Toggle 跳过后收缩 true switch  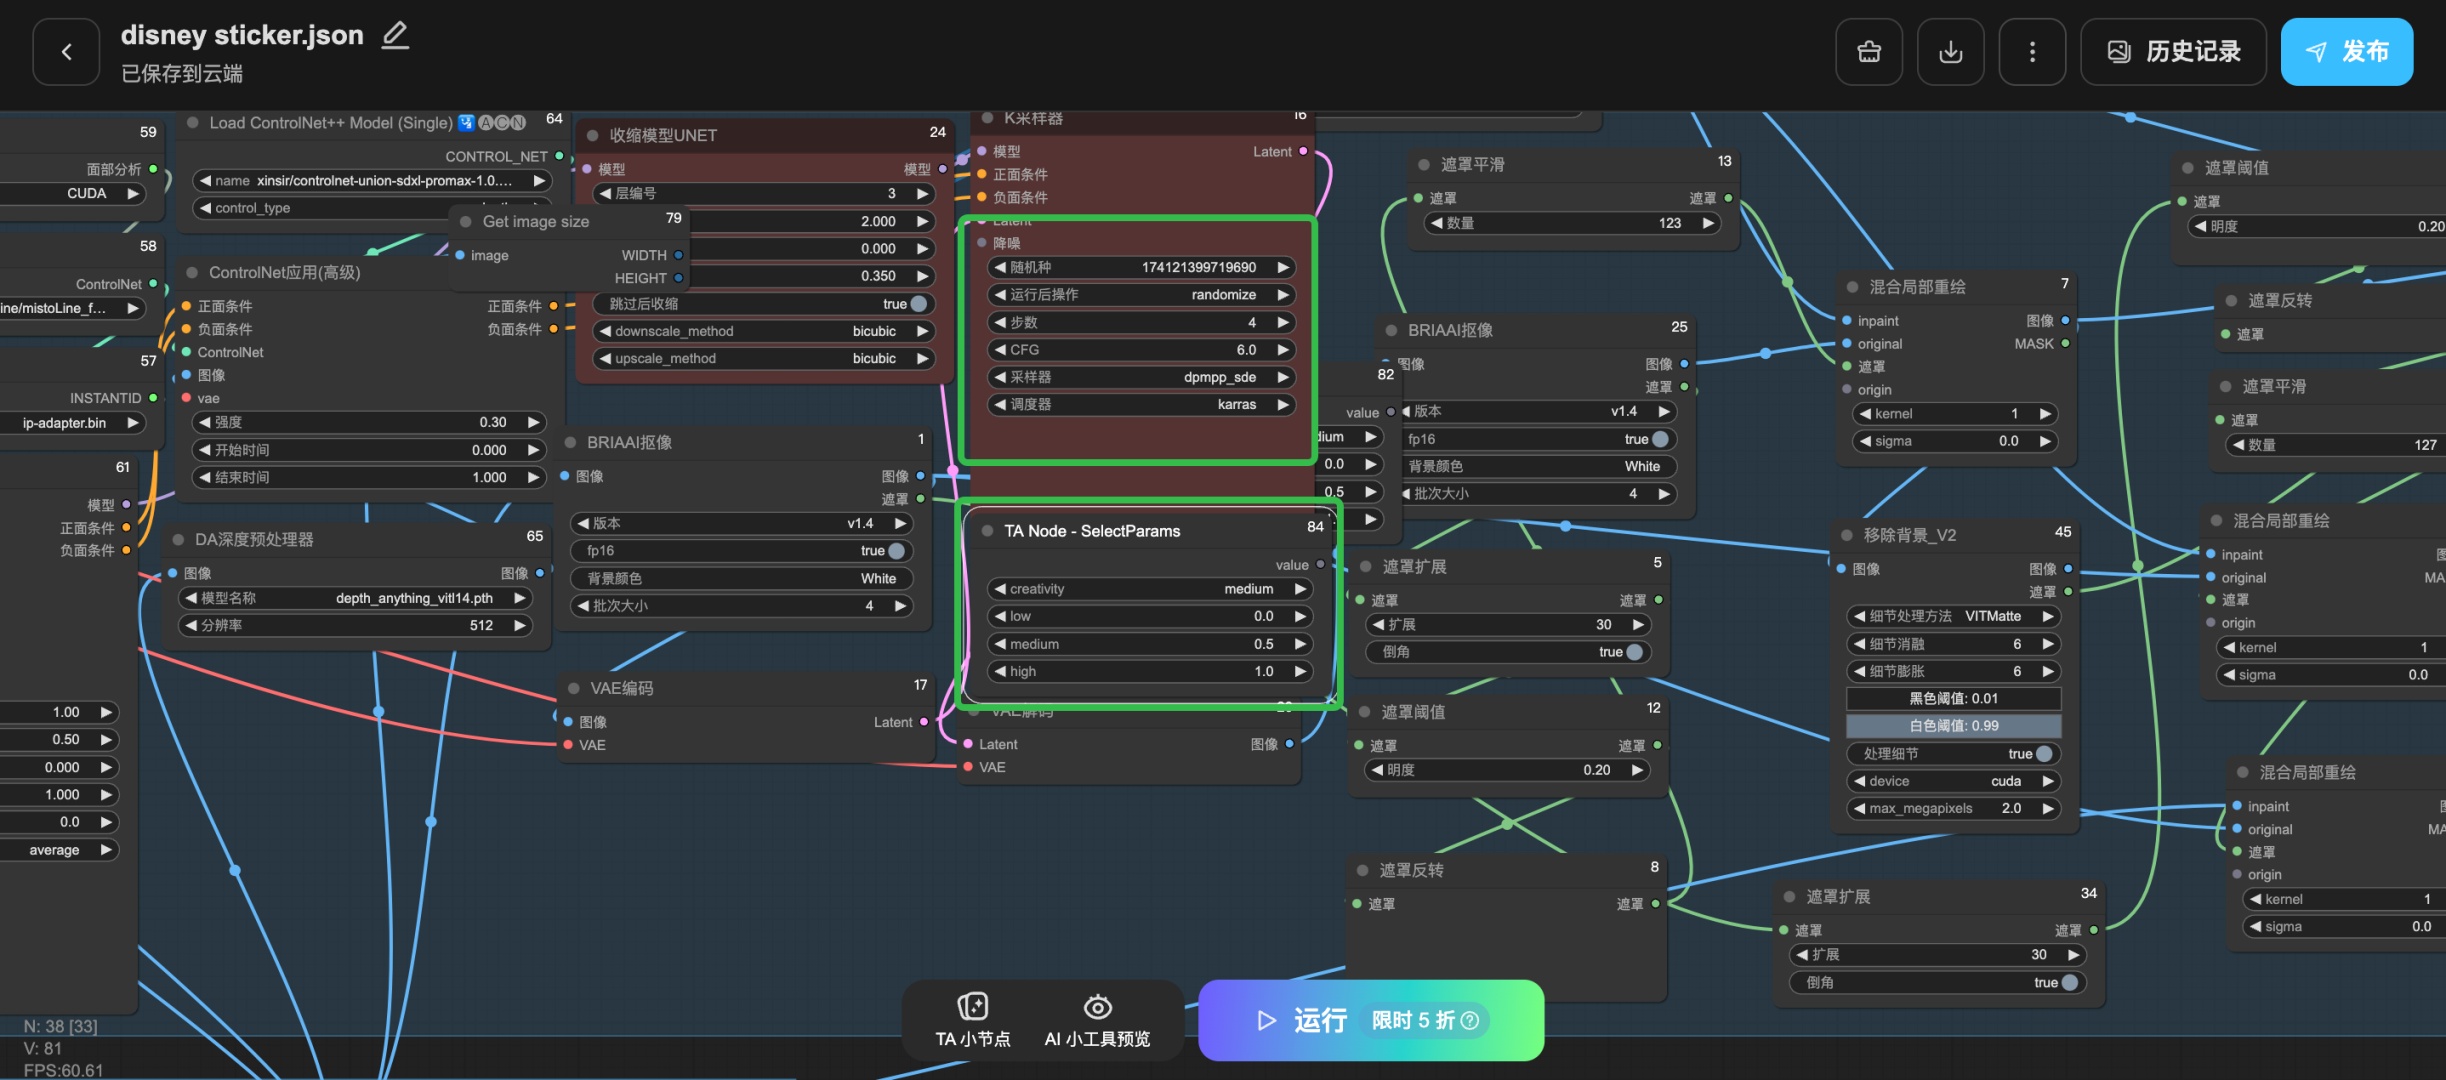(x=918, y=304)
